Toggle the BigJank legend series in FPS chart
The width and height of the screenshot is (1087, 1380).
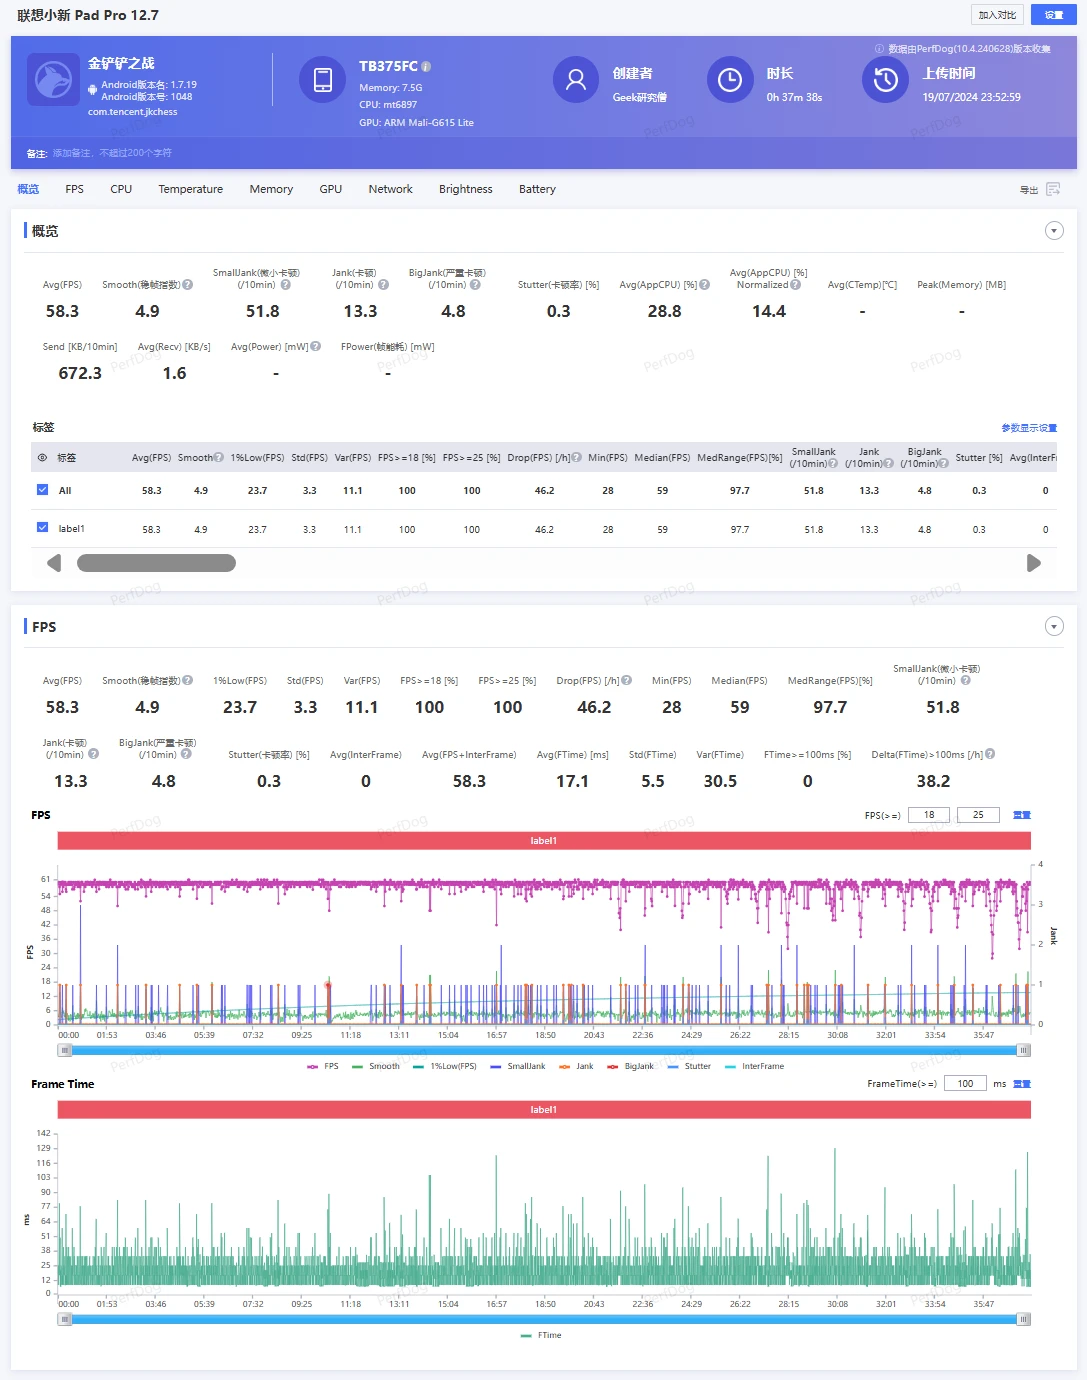coord(630,1066)
